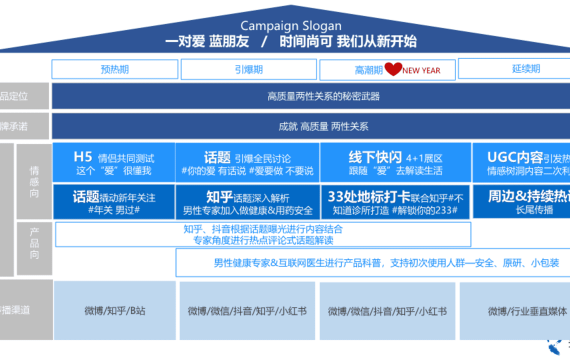This screenshot has width=570, height=360.
Task: Click slogan text 一对爱 蓝朋友
Action: tap(207, 41)
